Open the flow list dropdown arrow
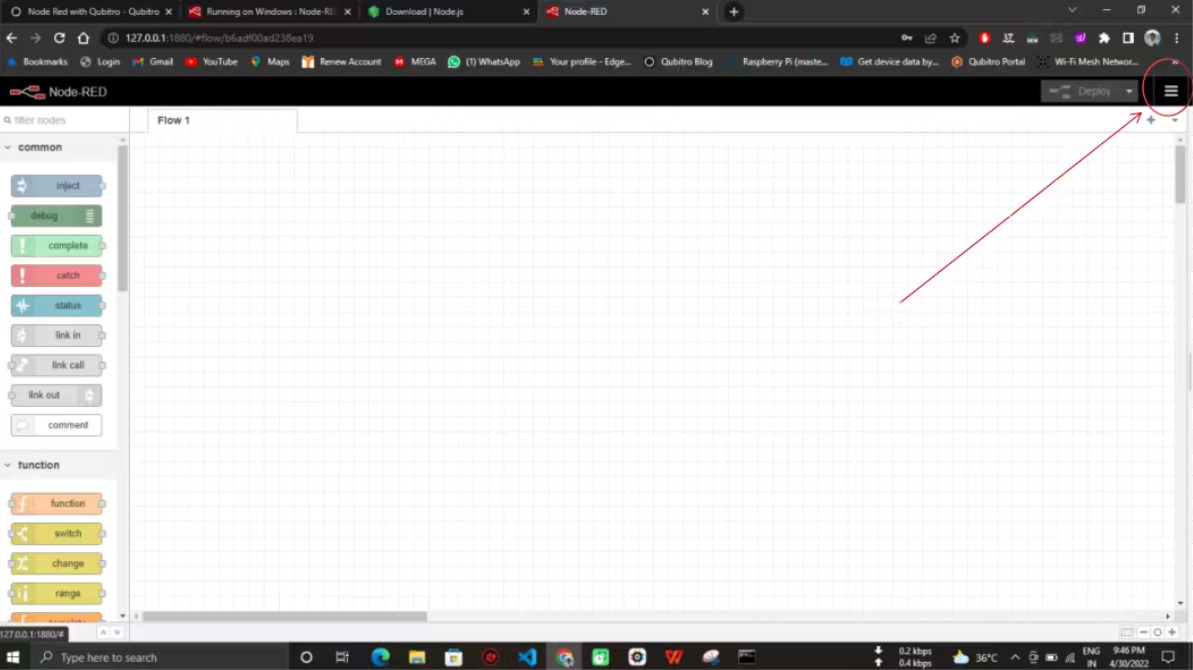Screen dimensions: 1193x670 coord(1175,120)
